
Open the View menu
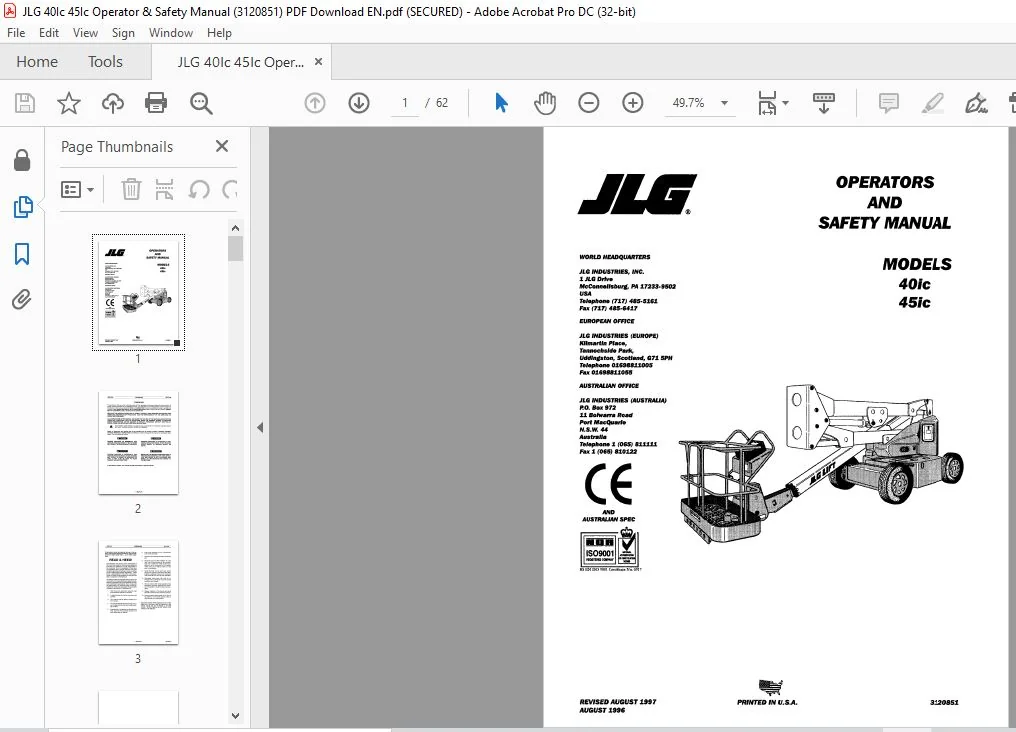point(85,33)
